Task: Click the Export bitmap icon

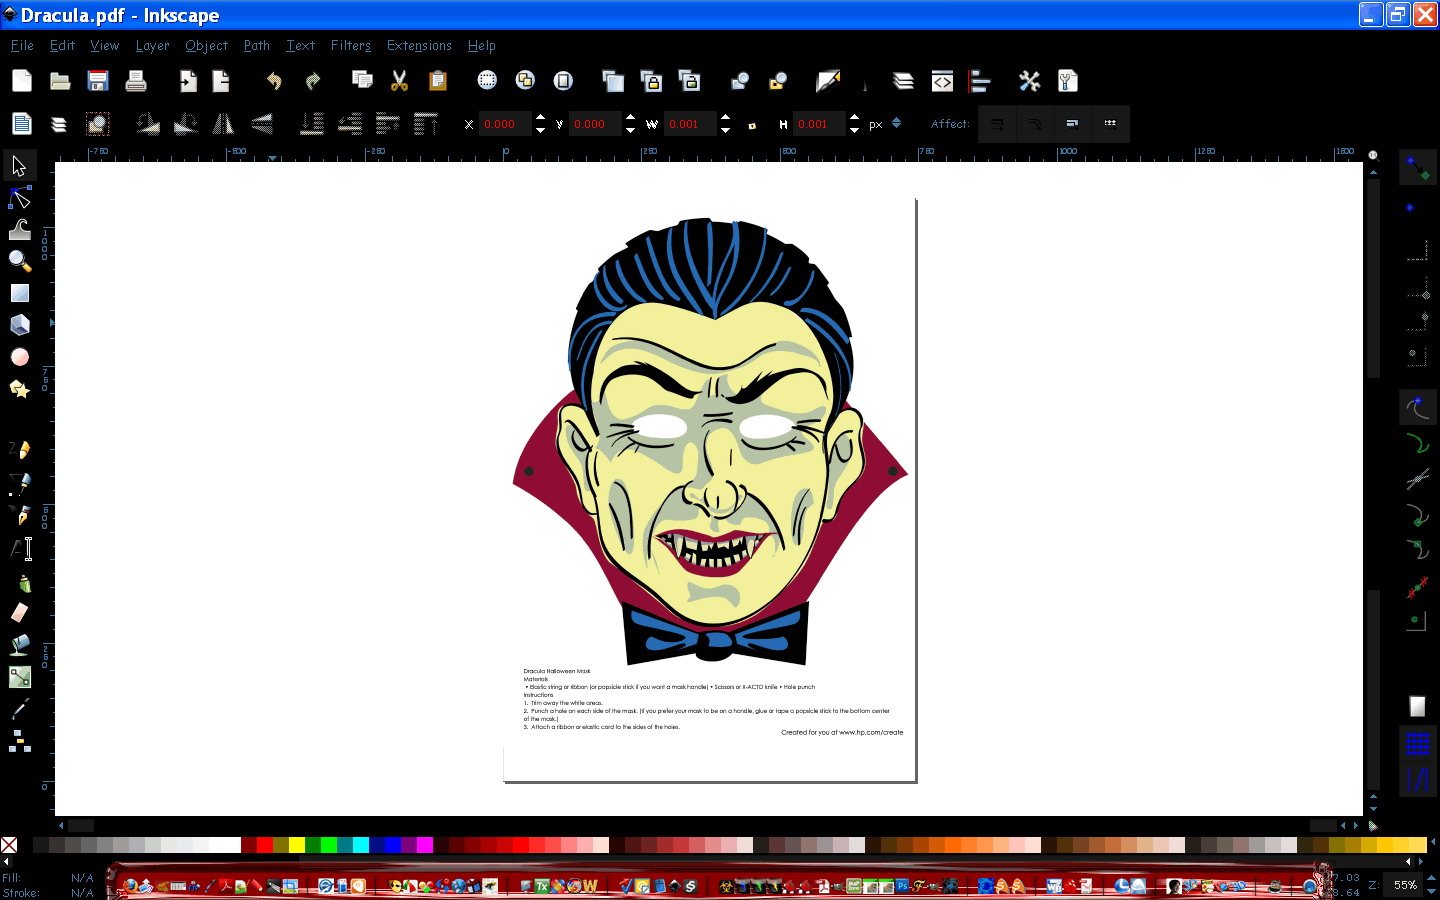Action: (221, 81)
